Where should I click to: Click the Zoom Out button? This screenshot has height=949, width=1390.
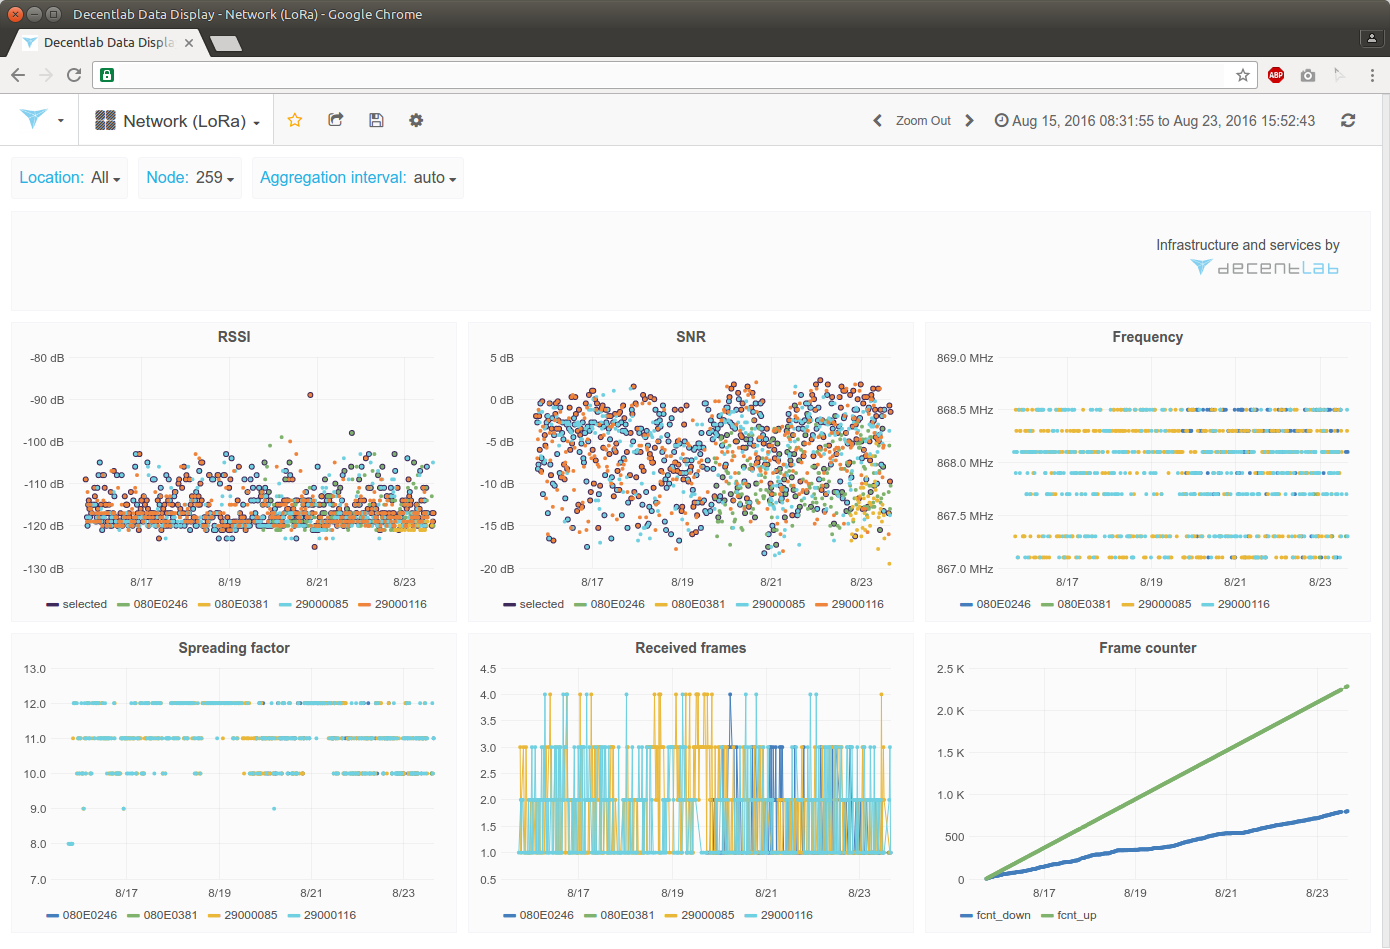(x=923, y=120)
